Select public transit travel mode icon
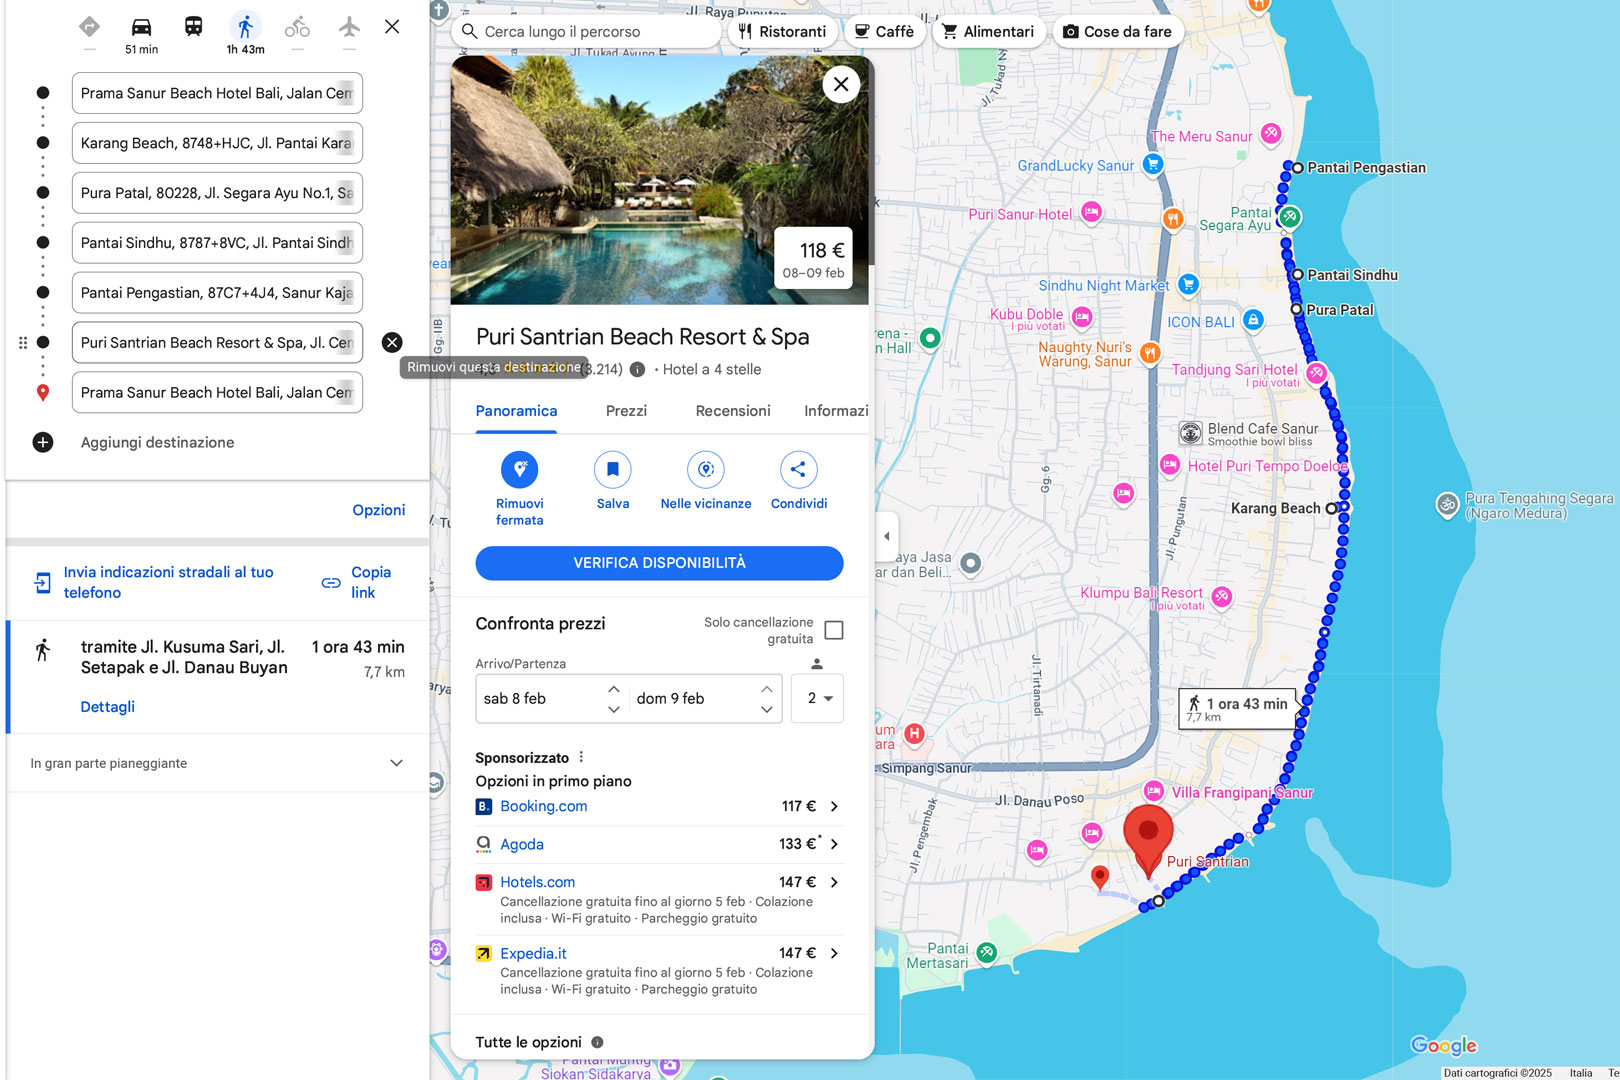 (x=193, y=27)
